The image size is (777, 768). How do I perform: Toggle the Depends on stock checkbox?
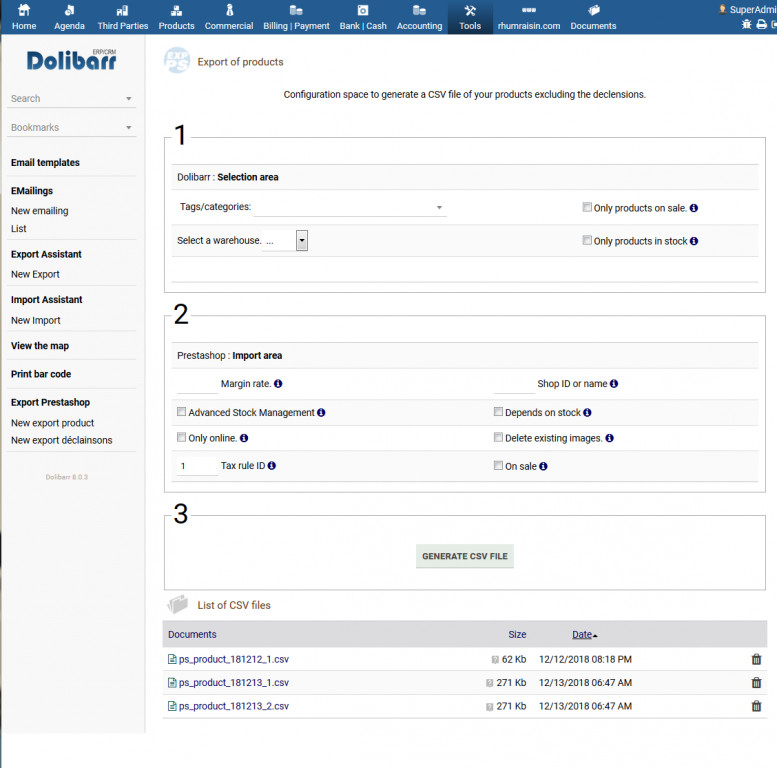(x=498, y=412)
